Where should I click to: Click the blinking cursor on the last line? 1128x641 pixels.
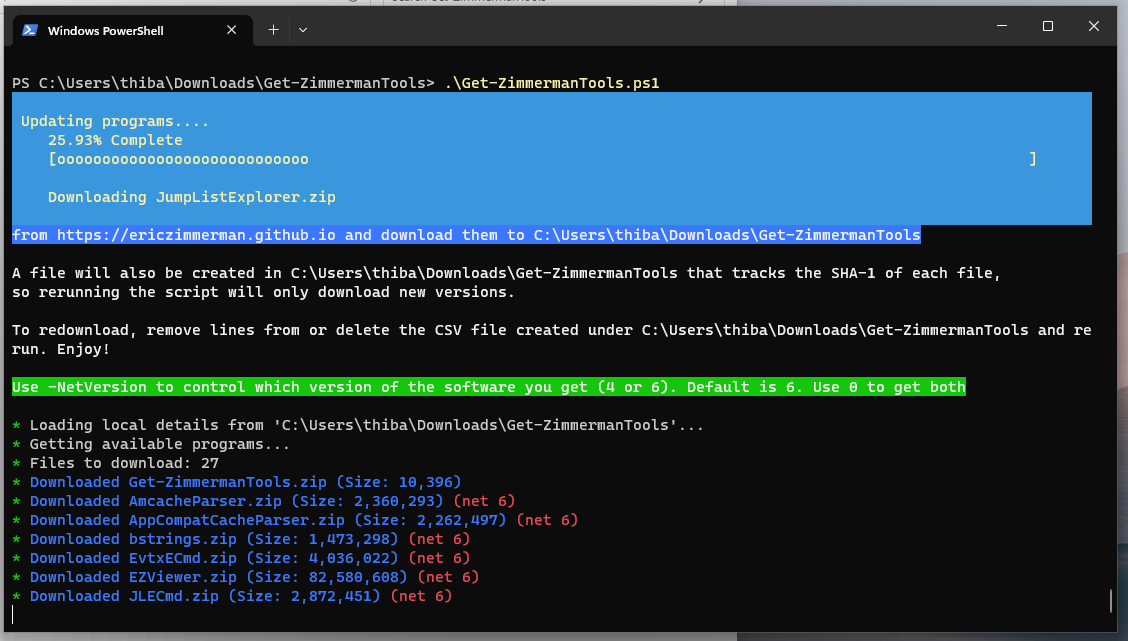(x=13, y=614)
